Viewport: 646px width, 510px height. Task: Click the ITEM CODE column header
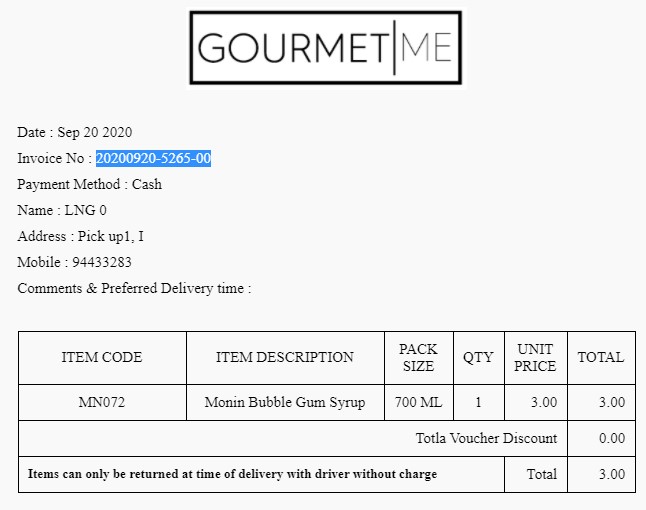tap(102, 357)
